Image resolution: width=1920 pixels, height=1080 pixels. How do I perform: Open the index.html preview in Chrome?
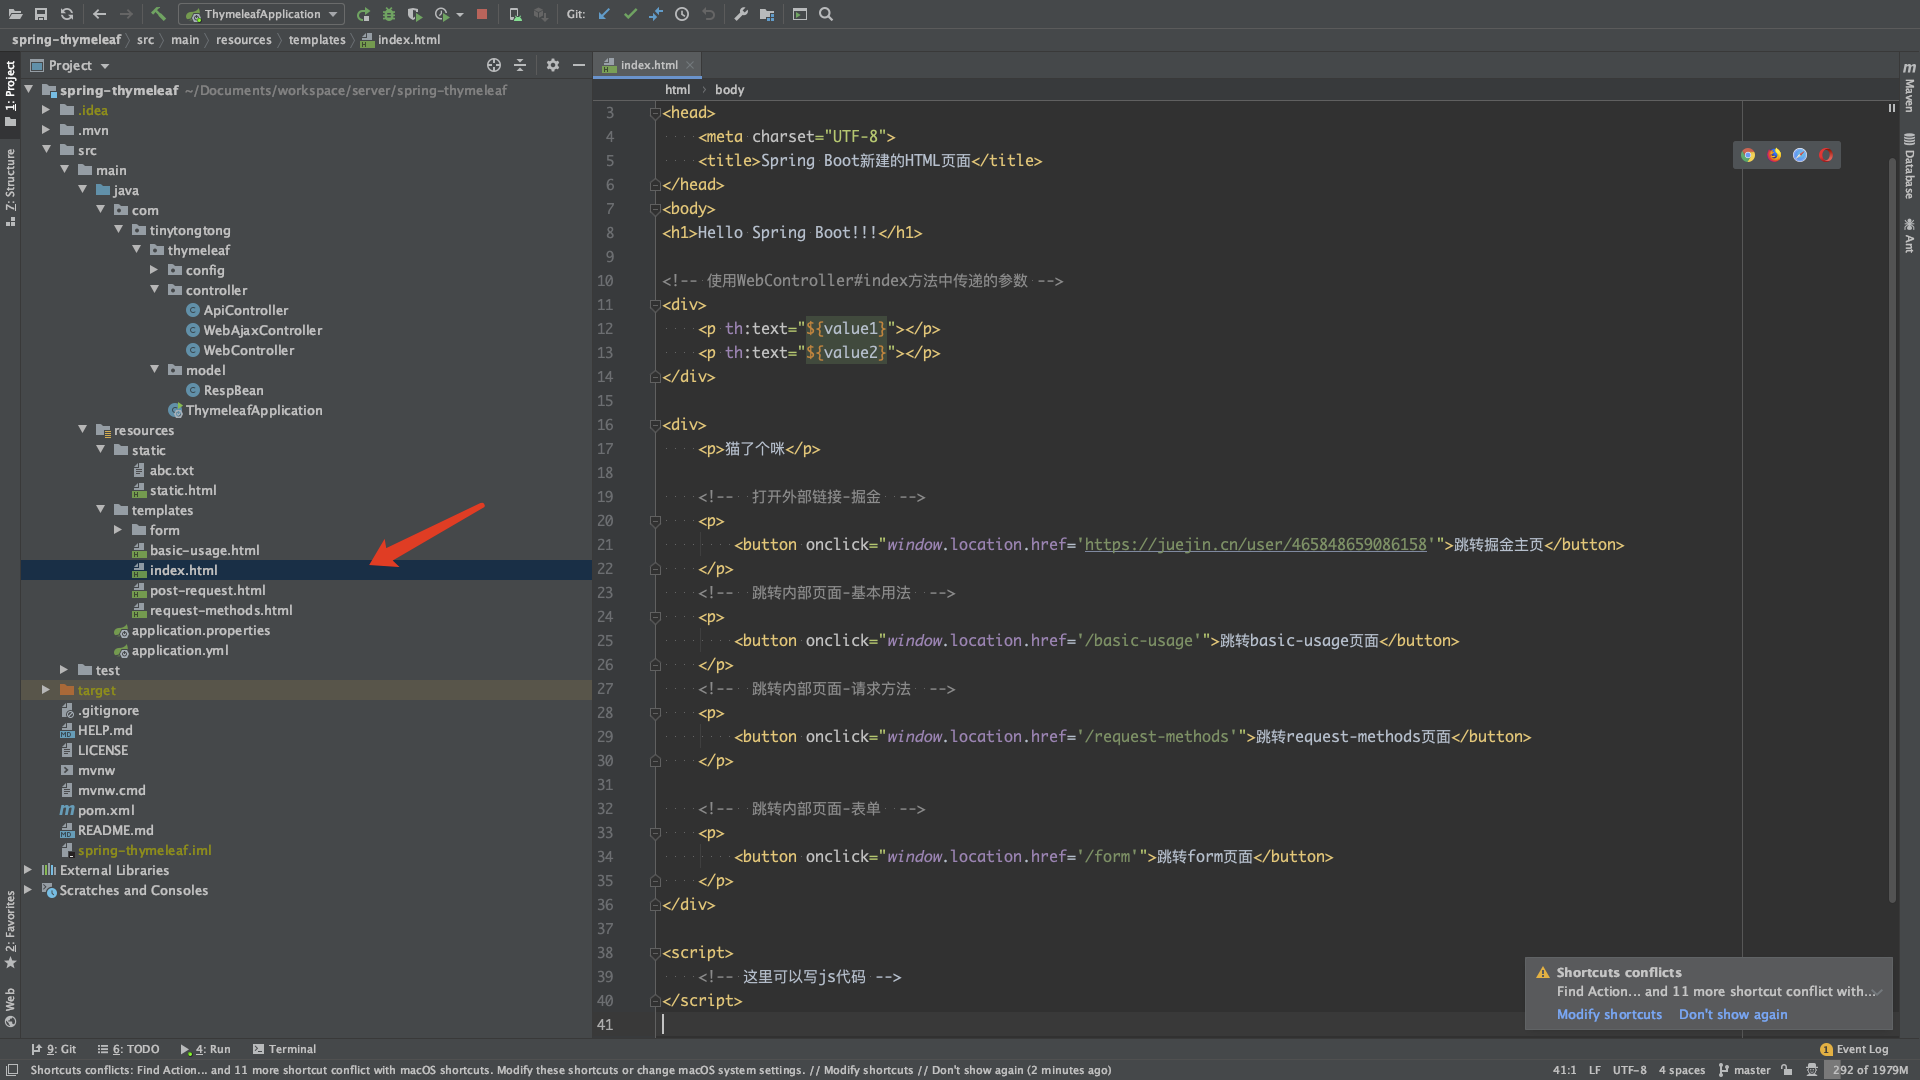click(x=1748, y=155)
